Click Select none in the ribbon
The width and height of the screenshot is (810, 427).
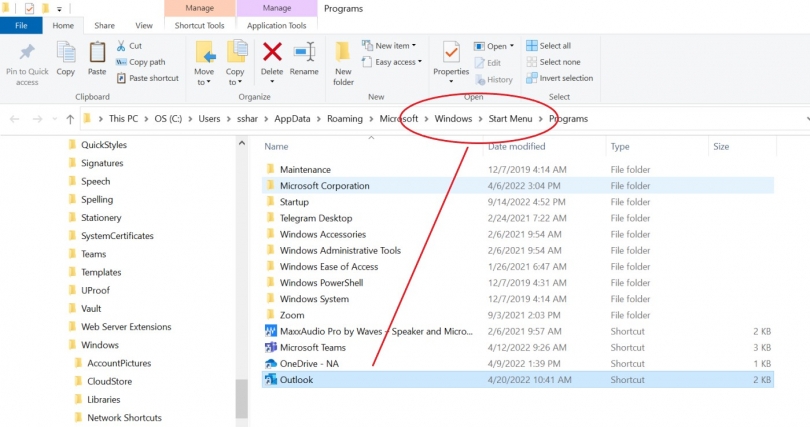pos(558,62)
